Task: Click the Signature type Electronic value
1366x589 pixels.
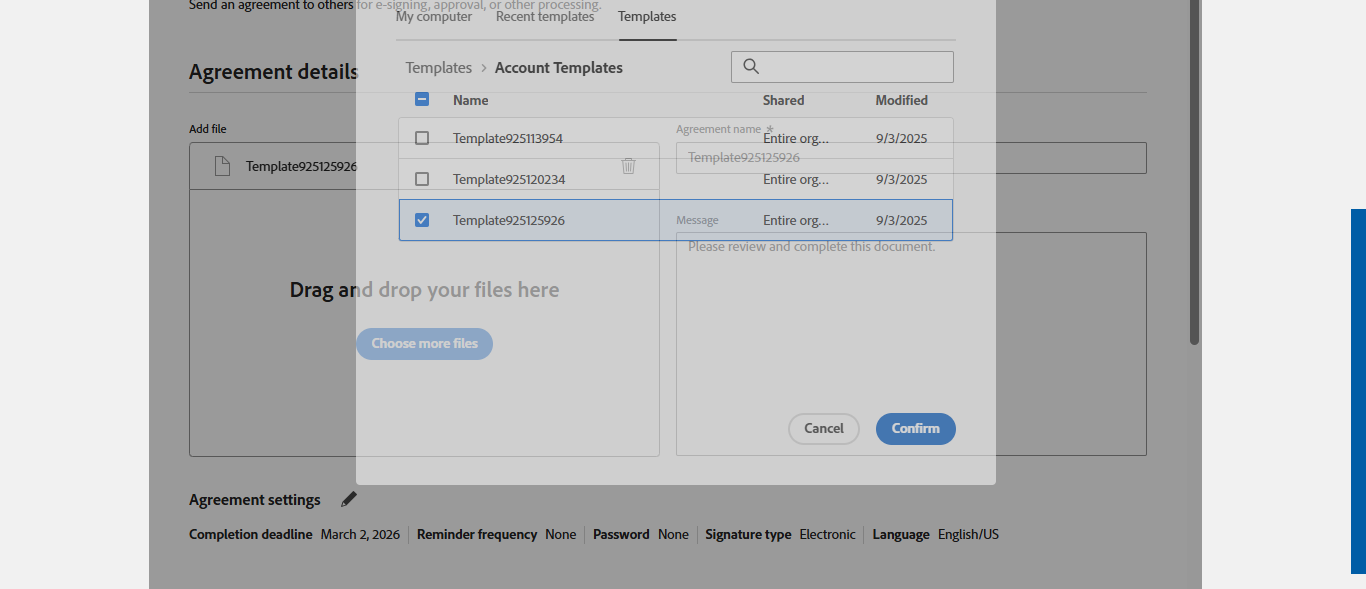Action: pyautogui.click(x=828, y=535)
